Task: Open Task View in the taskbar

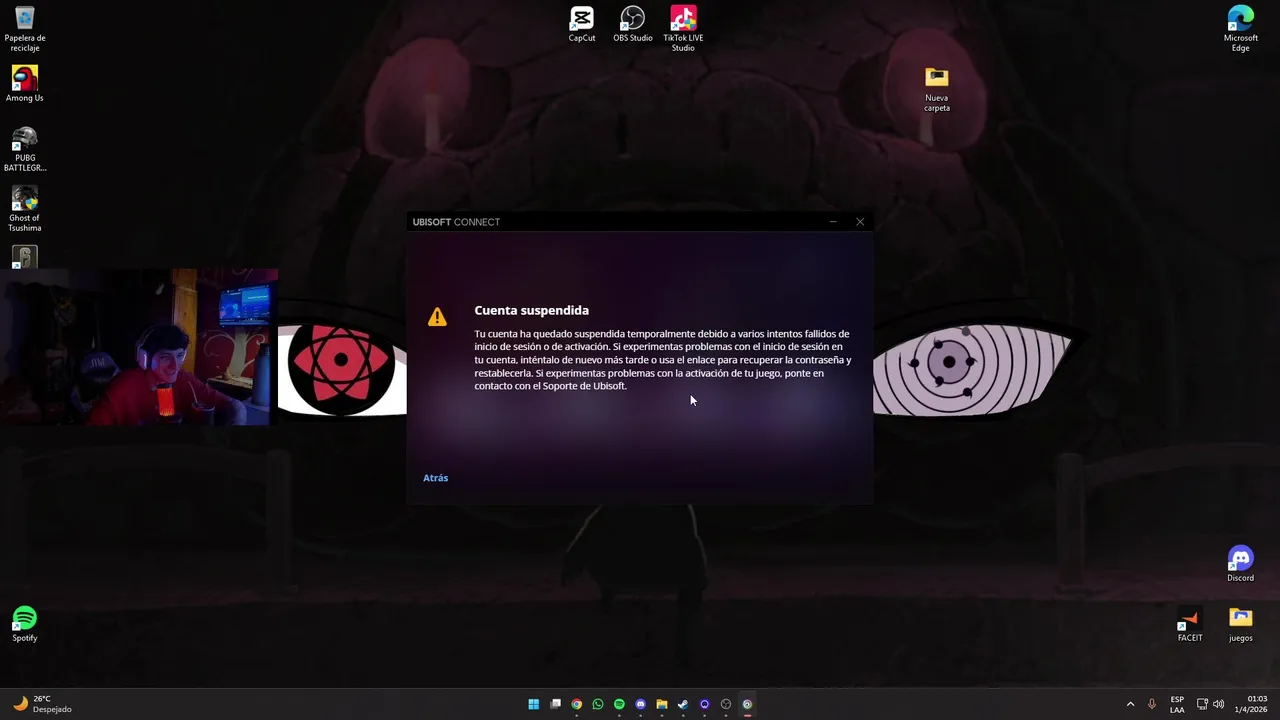Action: coord(556,704)
